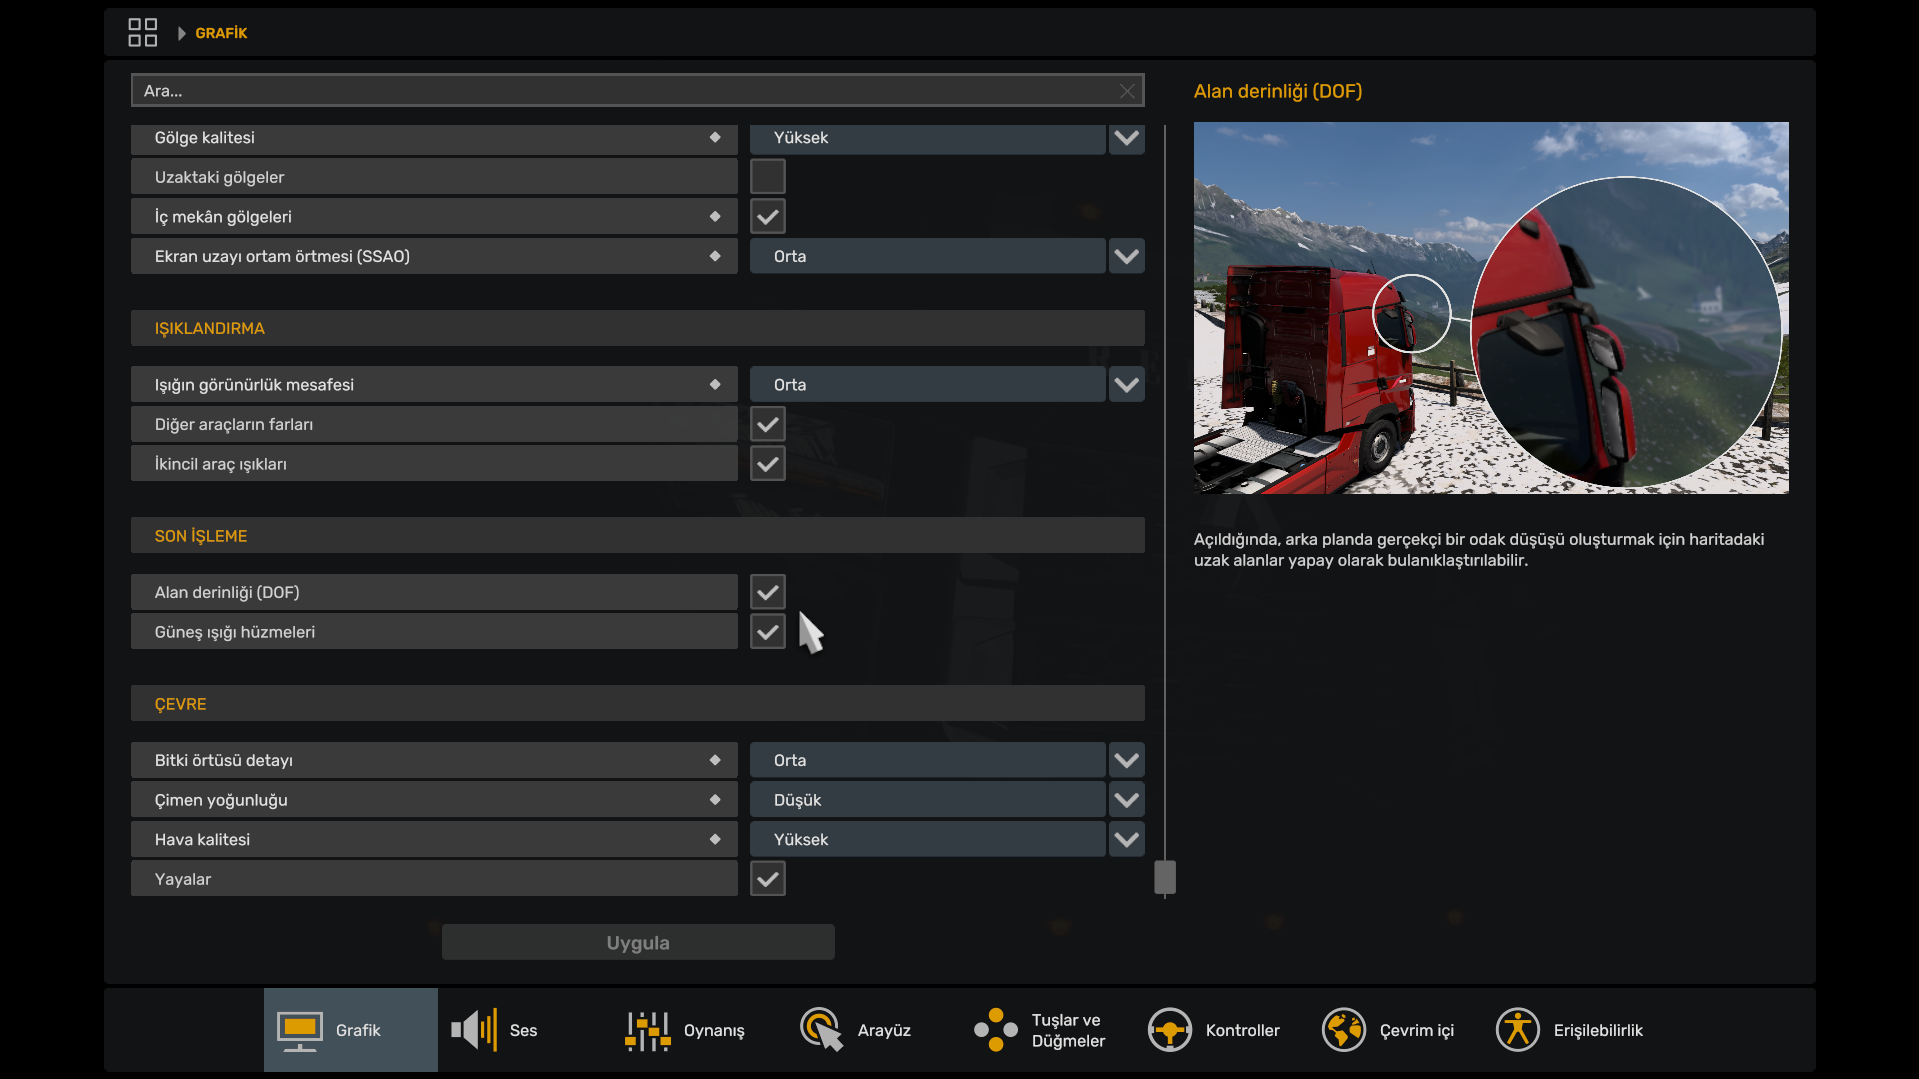Enable Uzaktaki gölgeler checkbox
The height and width of the screenshot is (1079, 1919).
[x=768, y=177]
